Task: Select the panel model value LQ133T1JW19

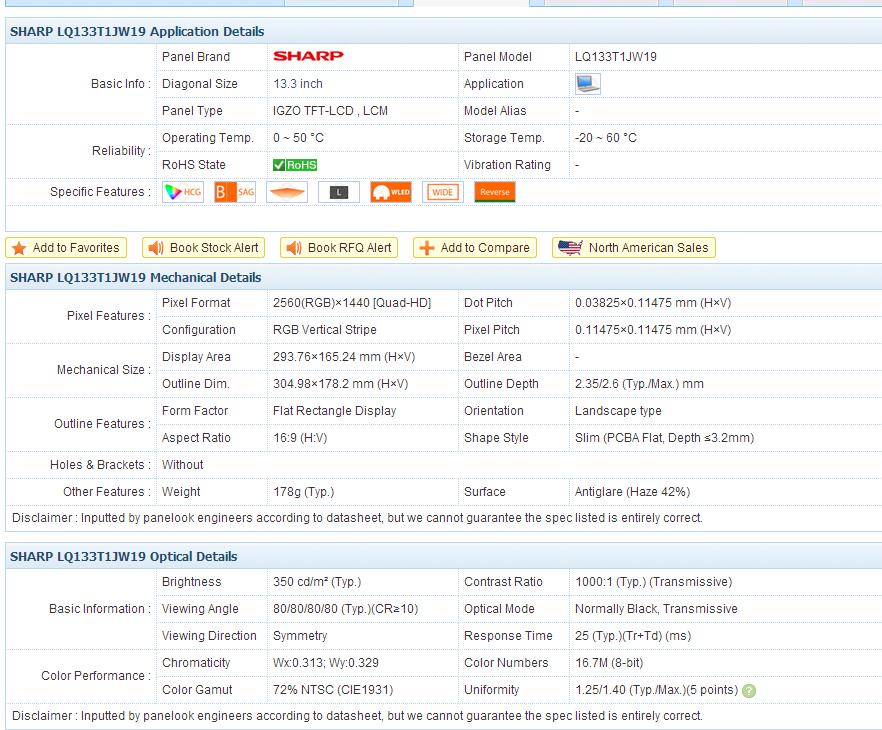Action: click(615, 57)
